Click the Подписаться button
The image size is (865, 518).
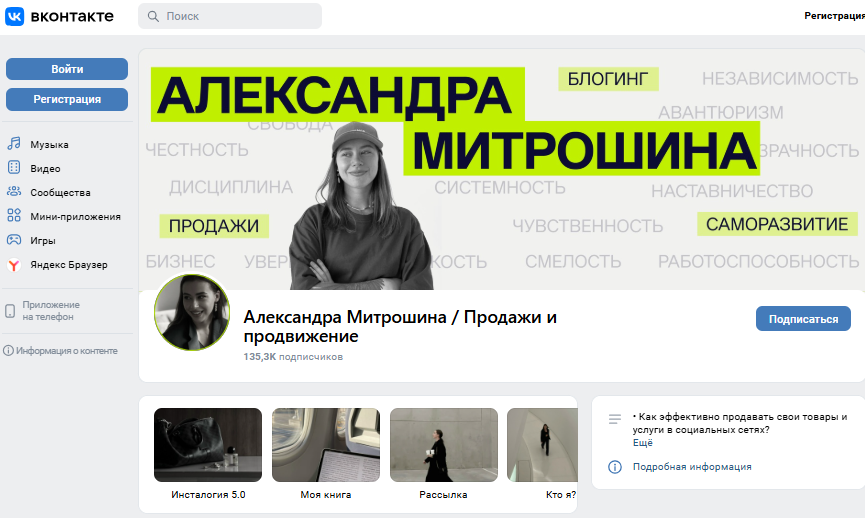pyautogui.click(x=803, y=319)
